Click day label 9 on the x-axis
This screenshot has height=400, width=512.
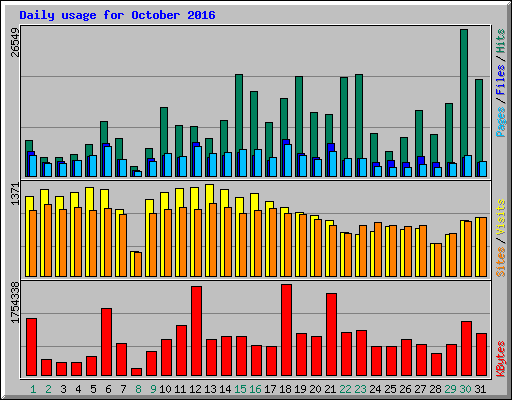[x=153, y=389]
